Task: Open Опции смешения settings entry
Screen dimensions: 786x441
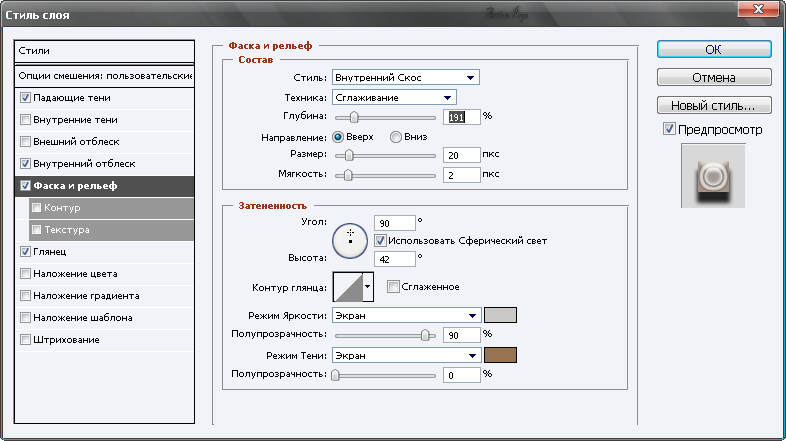Action: pyautogui.click(x=106, y=76)
